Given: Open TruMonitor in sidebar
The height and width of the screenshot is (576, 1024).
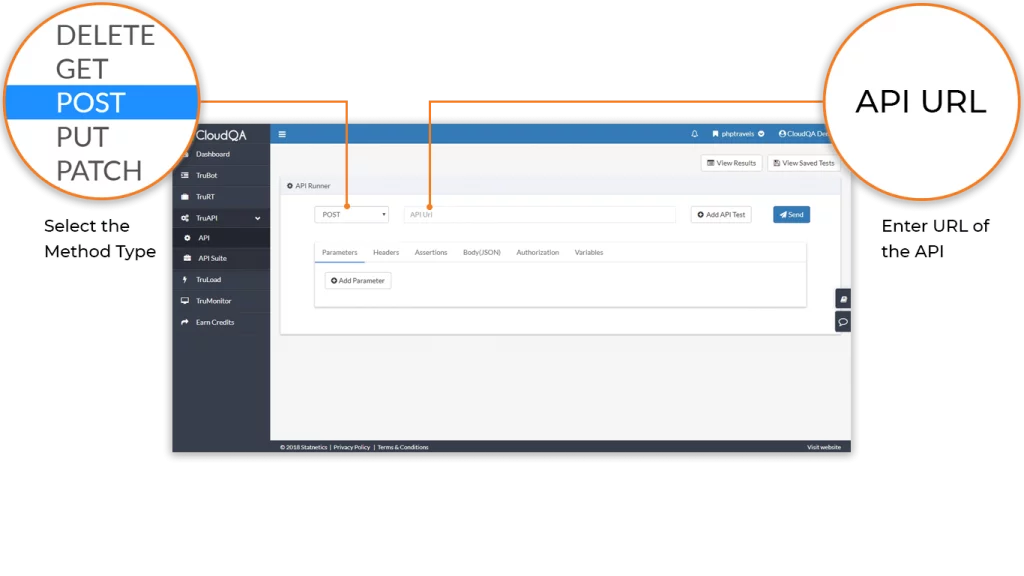Looking at the screenshot, I should click(x=221, y=301).
